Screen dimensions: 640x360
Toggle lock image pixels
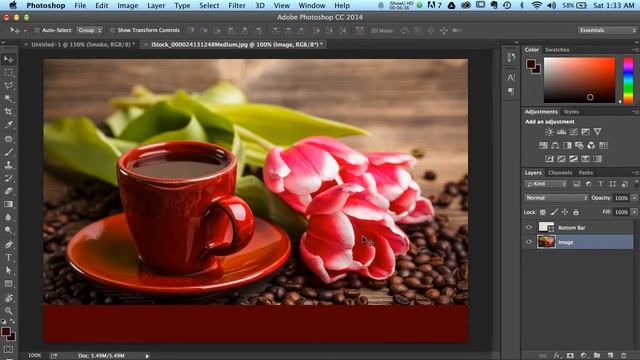coord(554,212)
